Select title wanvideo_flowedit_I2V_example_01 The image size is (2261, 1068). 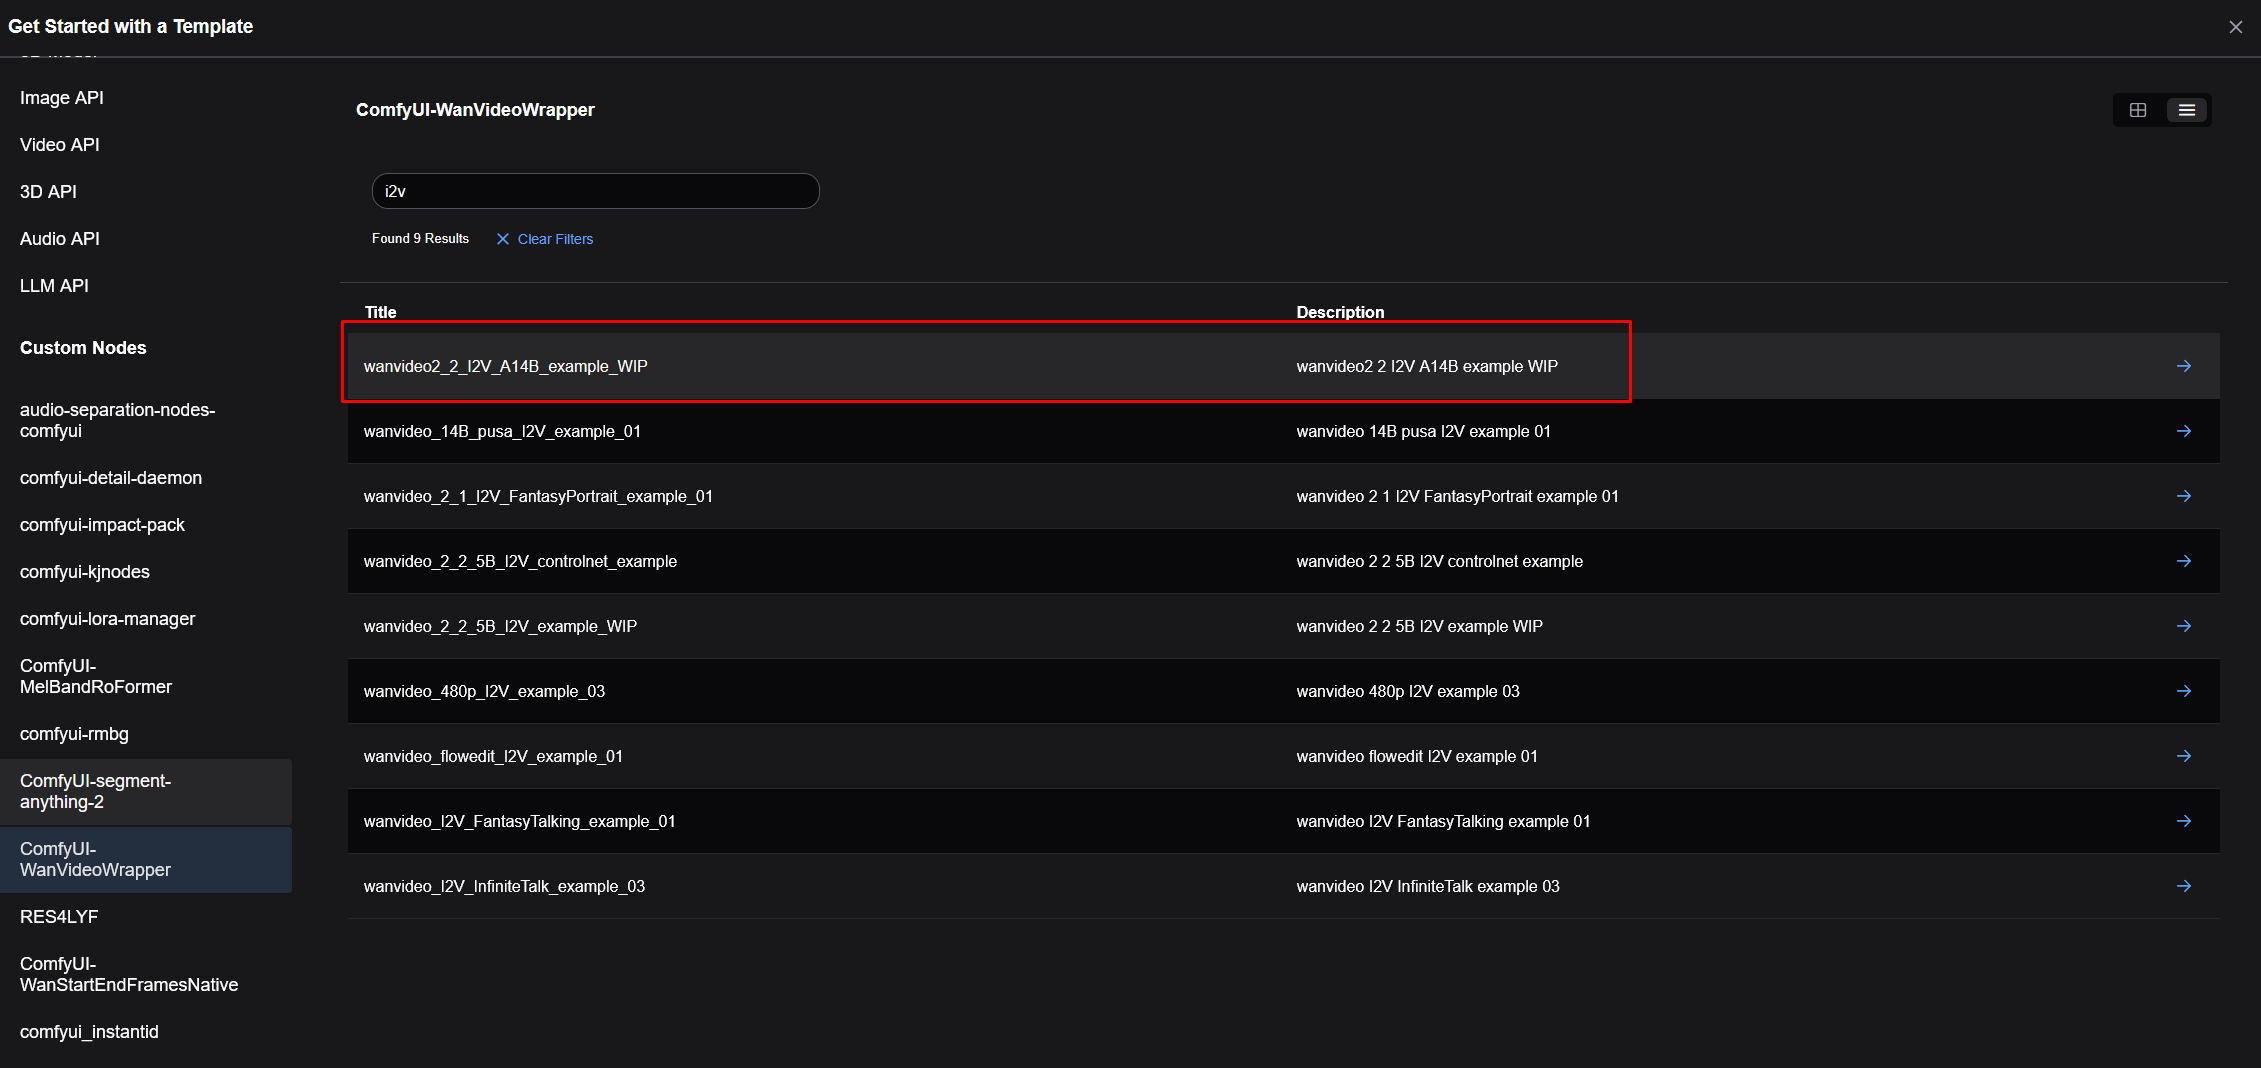pos(493,756)
